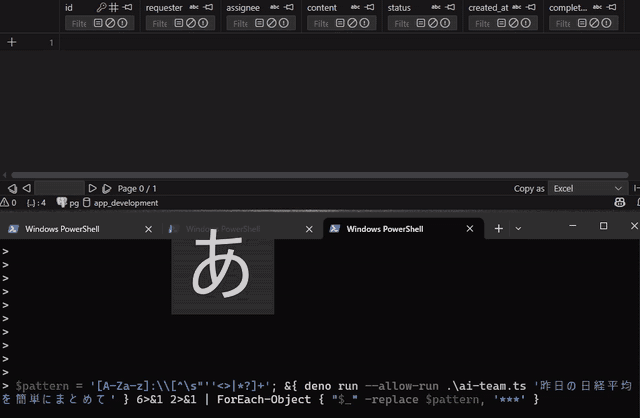This screenshot has width=640, height=418.
Task: Jump to the last results page
Action: point(107,188)
